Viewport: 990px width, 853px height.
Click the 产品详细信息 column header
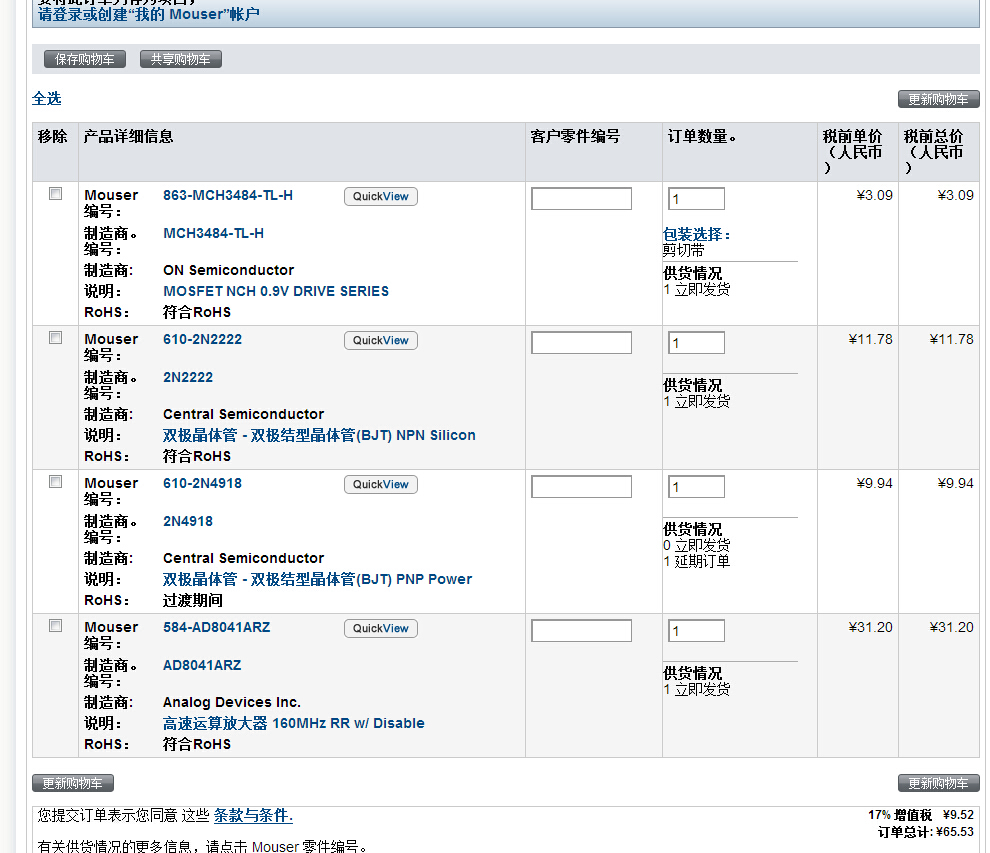(128, 136)
